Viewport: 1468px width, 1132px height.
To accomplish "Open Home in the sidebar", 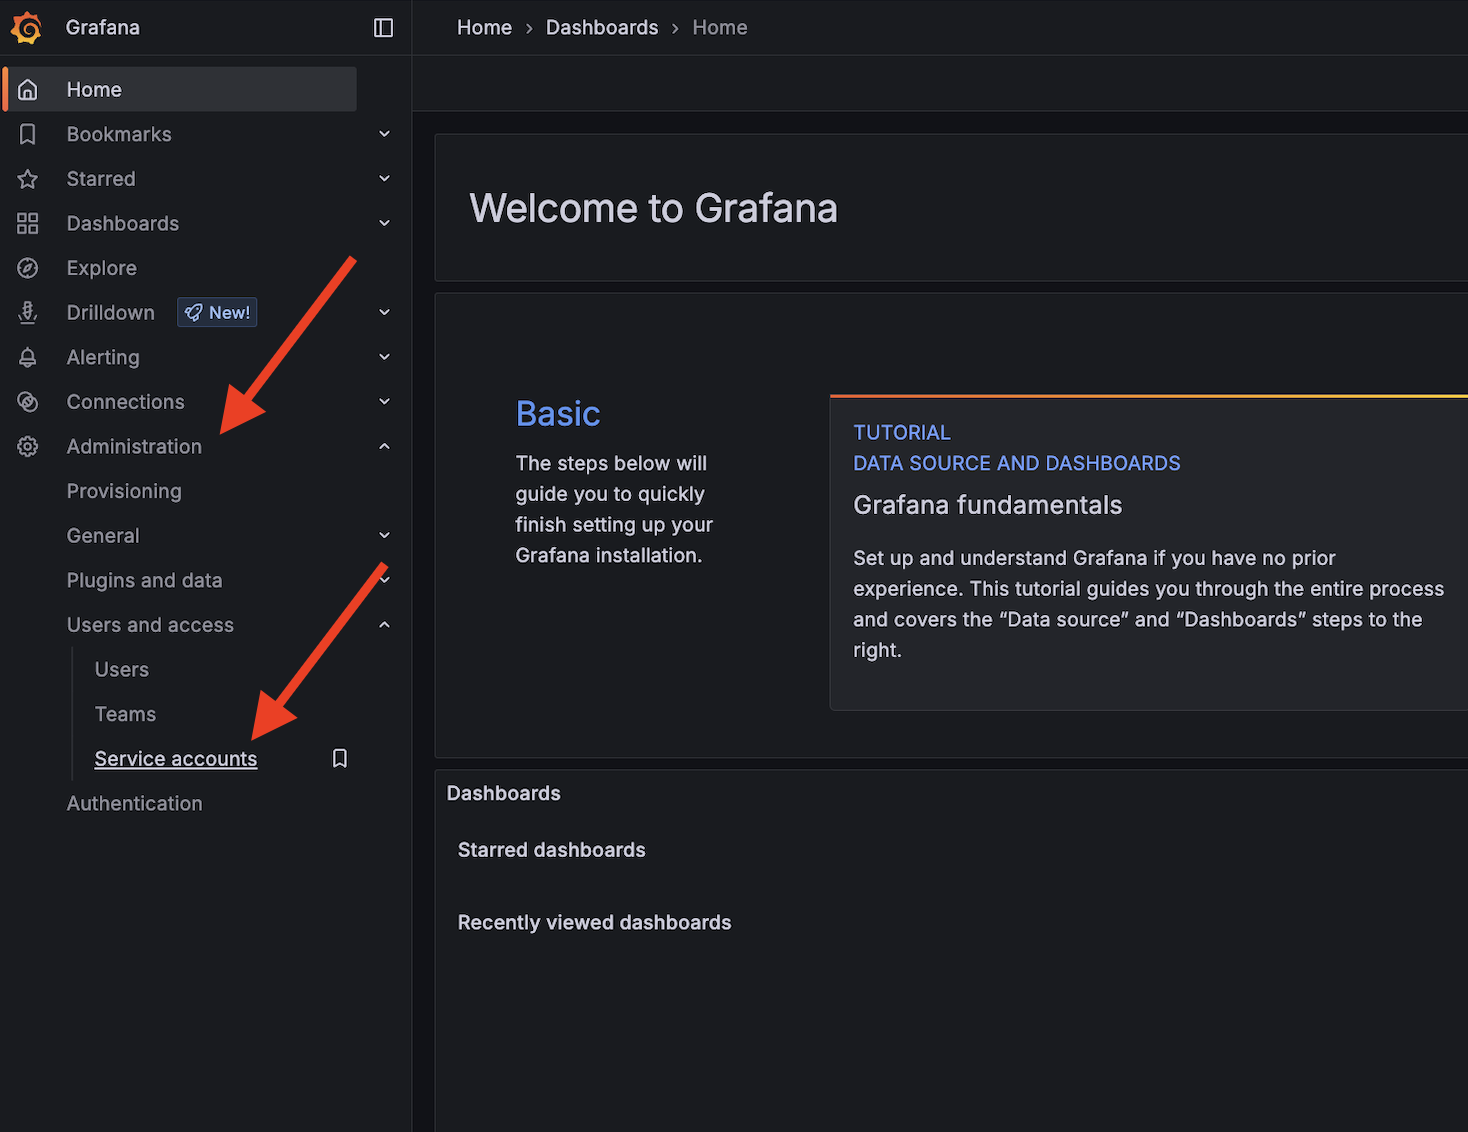I will (180, 90).
